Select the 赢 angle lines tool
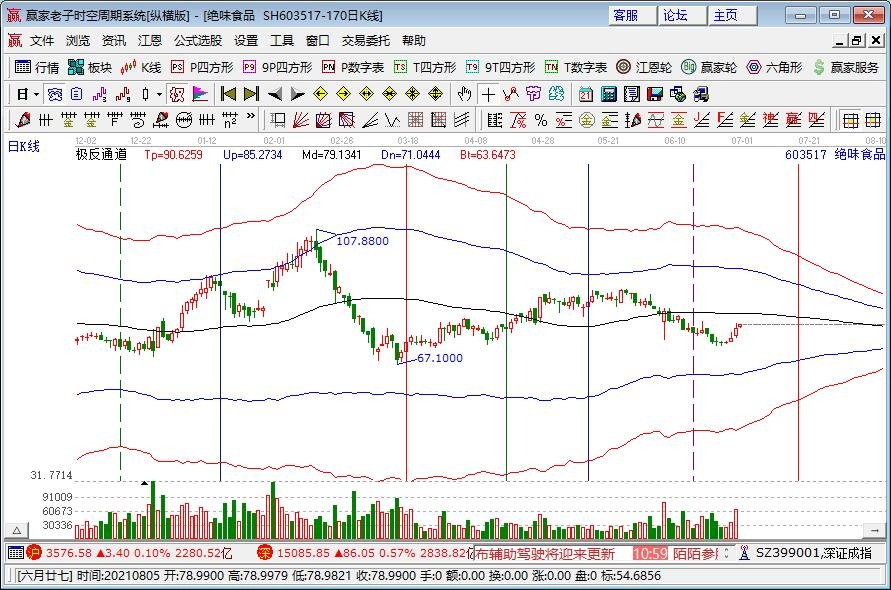The image size is (891, 590). tap(793, 121)
